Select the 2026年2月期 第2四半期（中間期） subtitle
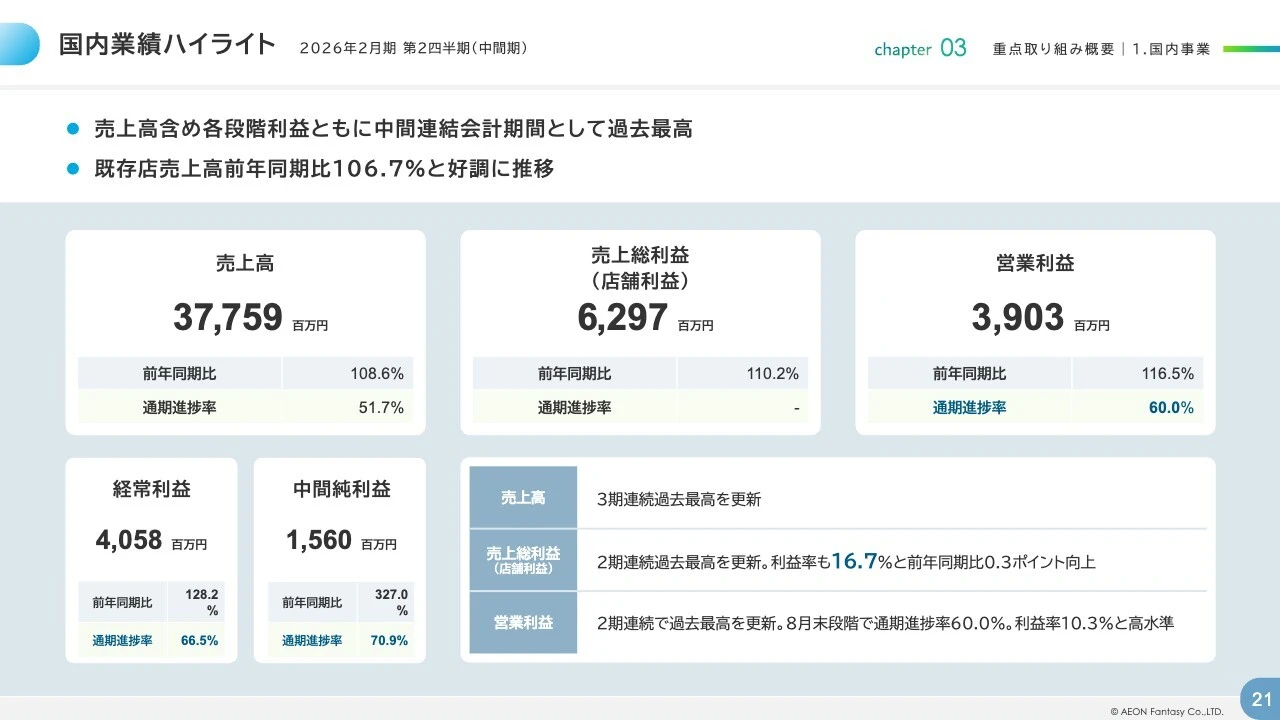The height and width of the screenshot is (720, 1280). 414,47
